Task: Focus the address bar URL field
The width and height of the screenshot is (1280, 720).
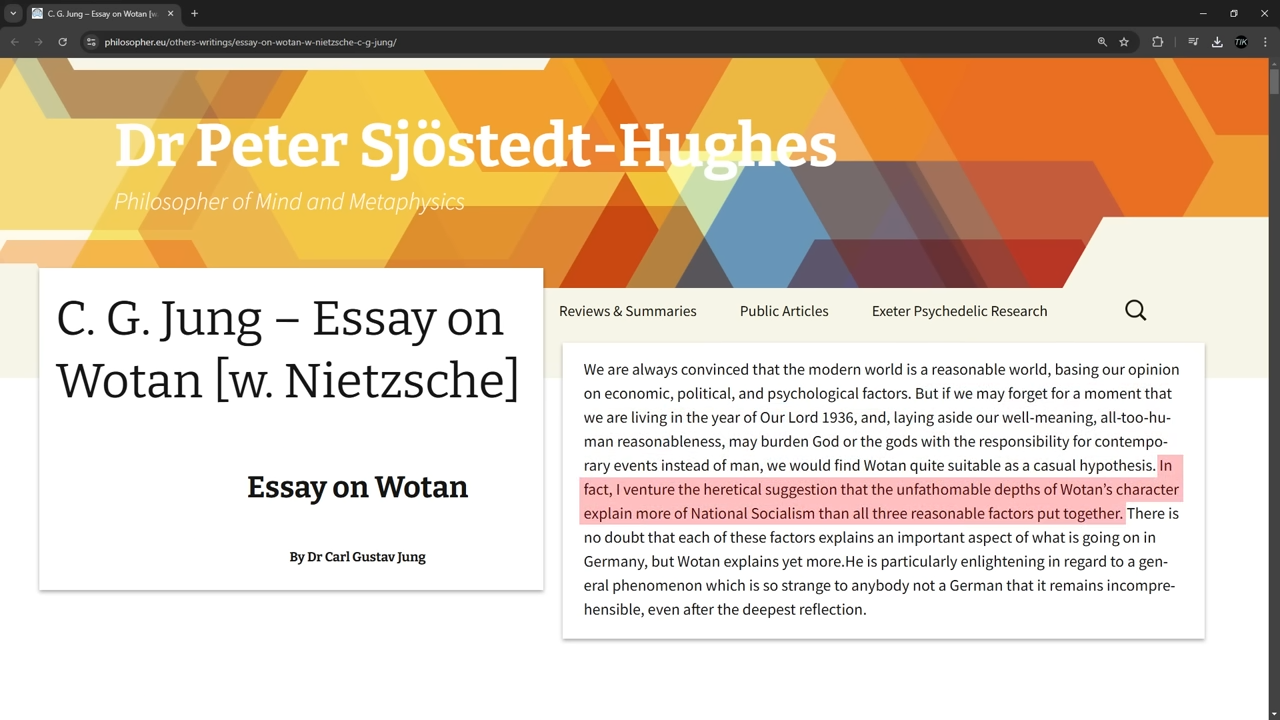Action: [590, 42]
